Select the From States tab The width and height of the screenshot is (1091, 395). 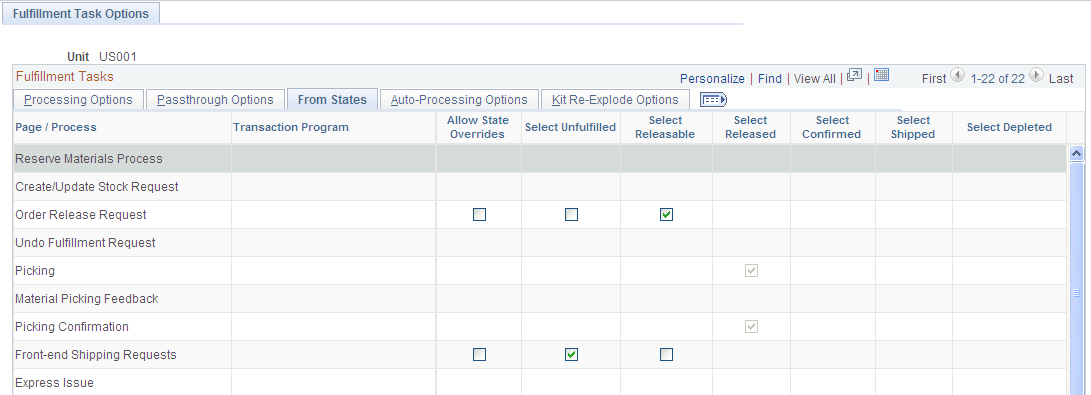point(332,99)
